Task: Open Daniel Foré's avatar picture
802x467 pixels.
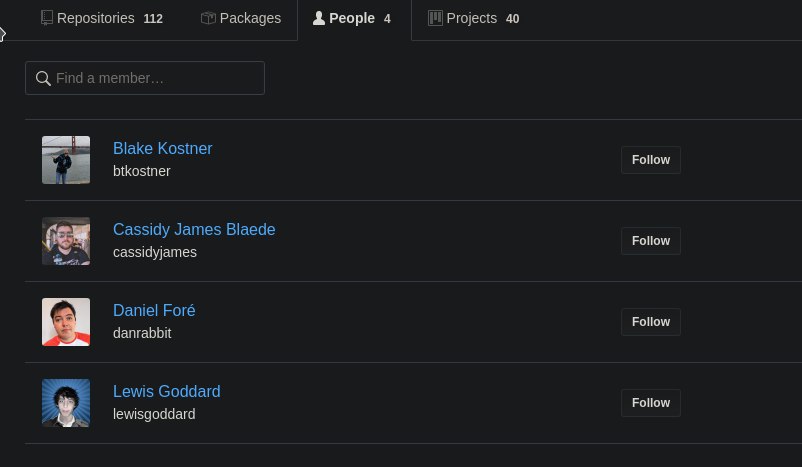Action: (x=66, y=322)
